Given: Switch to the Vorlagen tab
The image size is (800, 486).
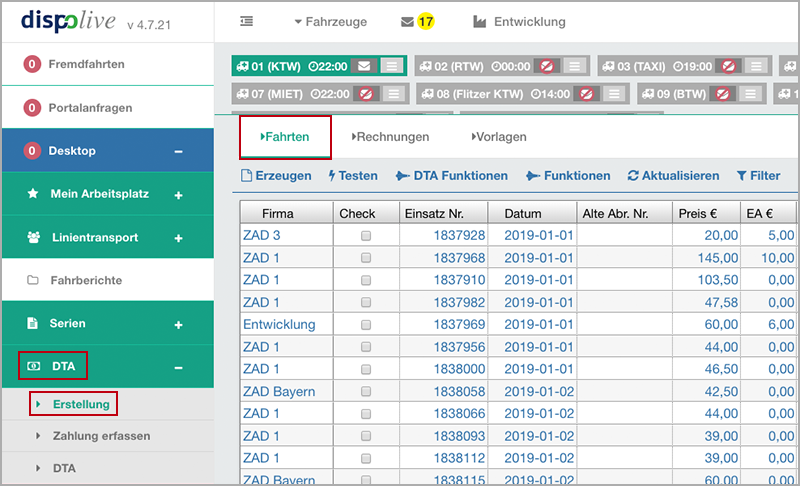Looking at the screenshot, I should pyautogui.click(x=499, y=137).
